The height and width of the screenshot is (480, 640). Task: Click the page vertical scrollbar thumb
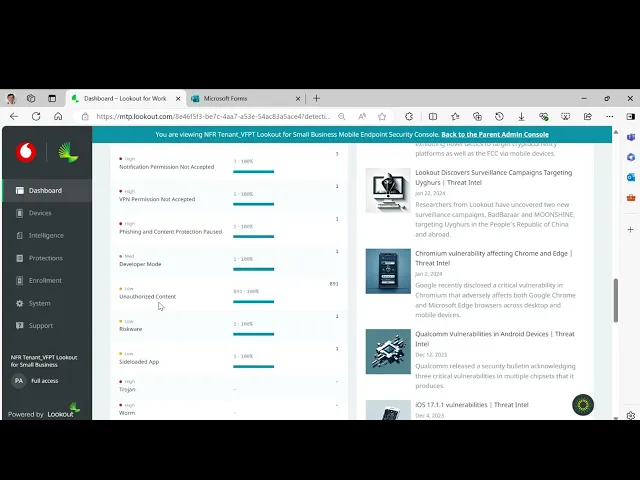coord(616,300)
